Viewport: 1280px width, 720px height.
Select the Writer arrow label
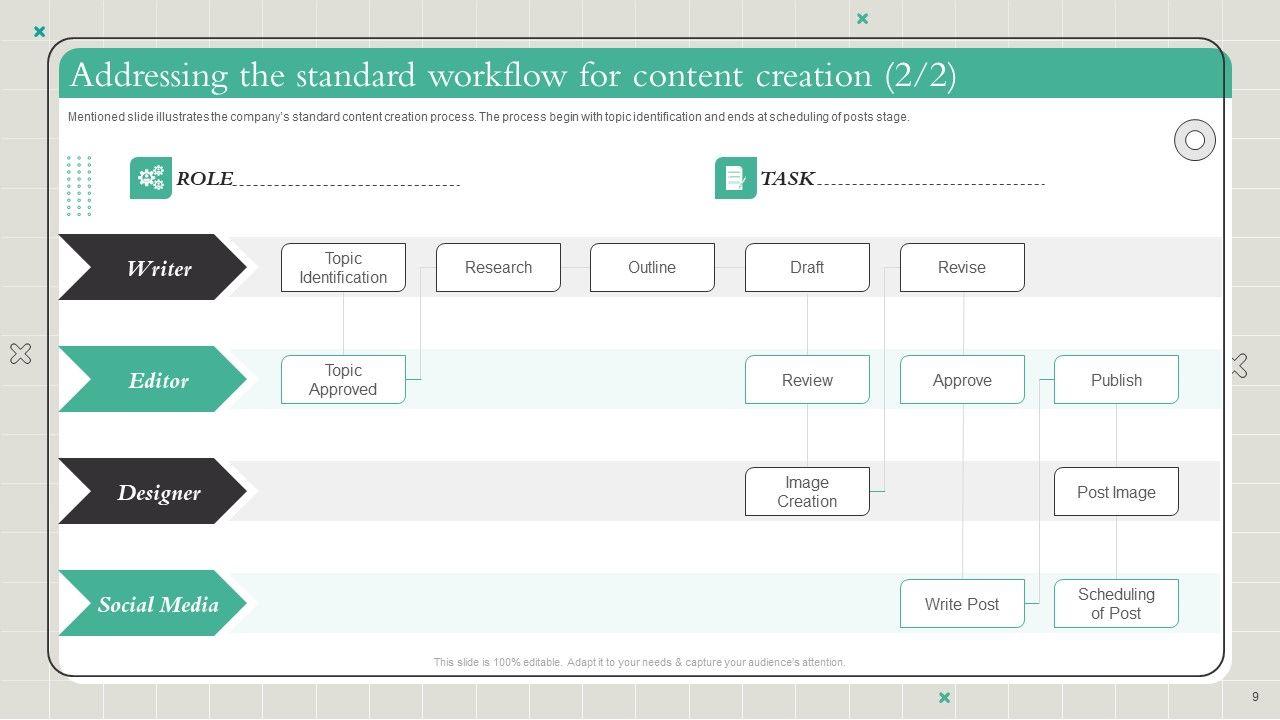click(x=153, y=268)
